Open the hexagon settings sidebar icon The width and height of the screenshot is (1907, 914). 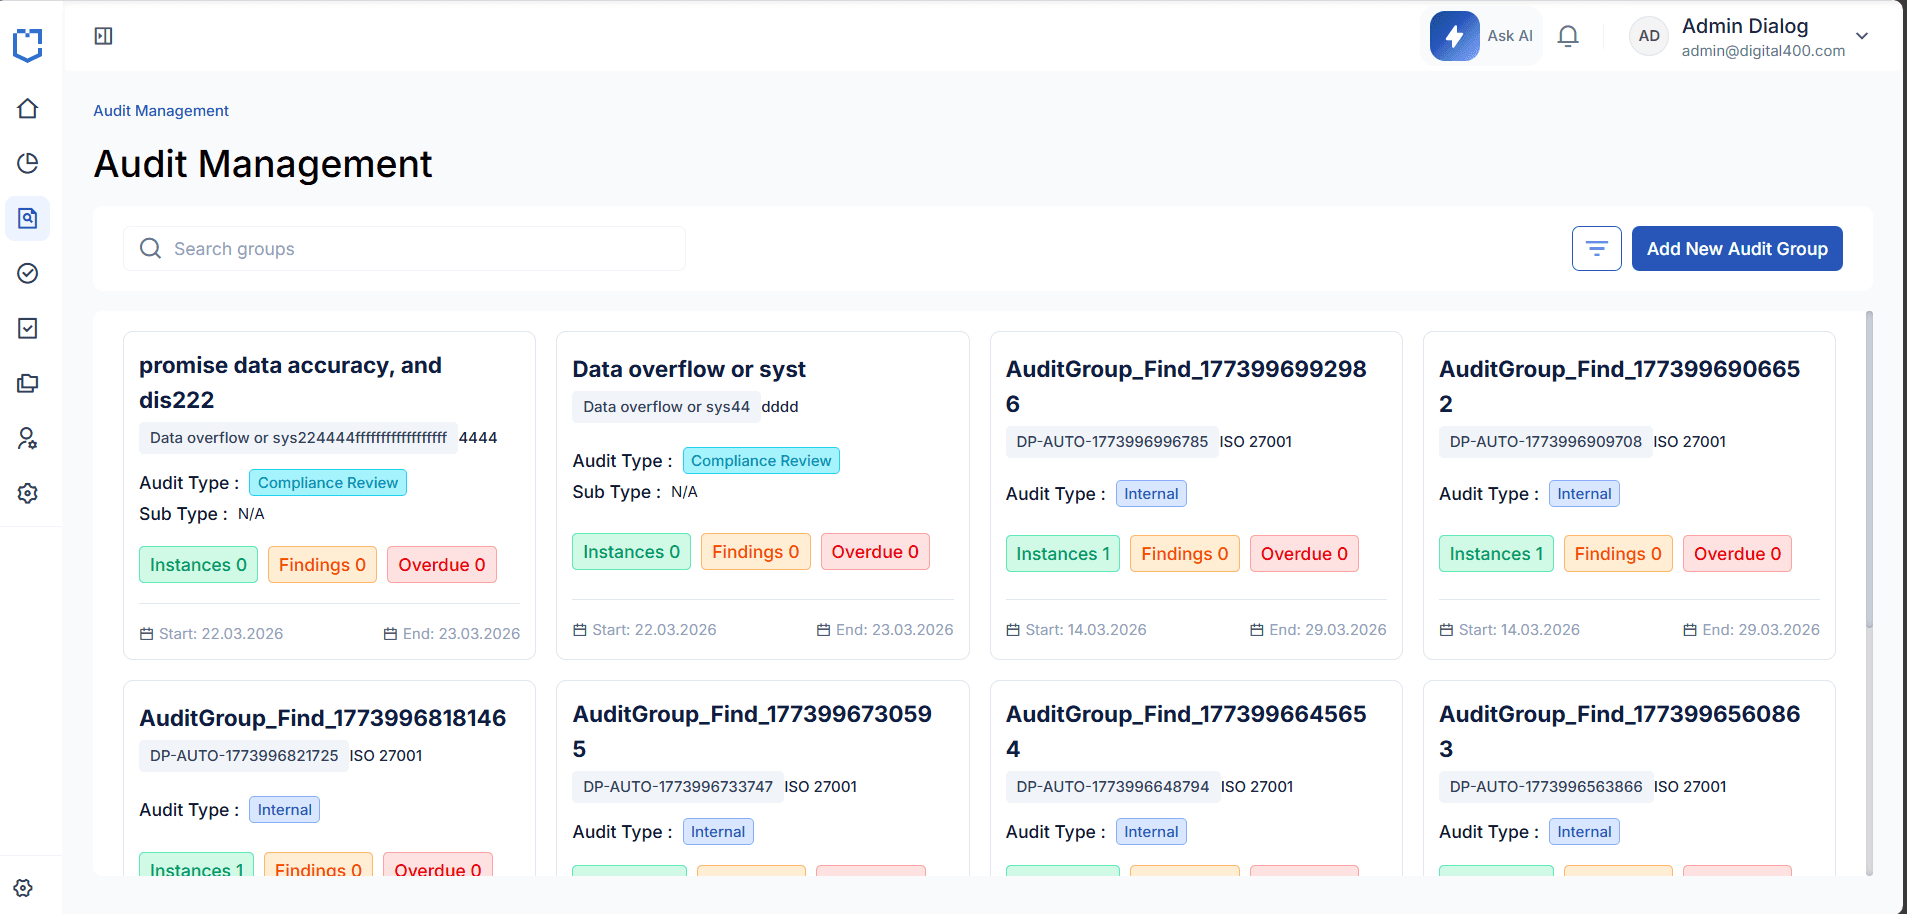28,493
